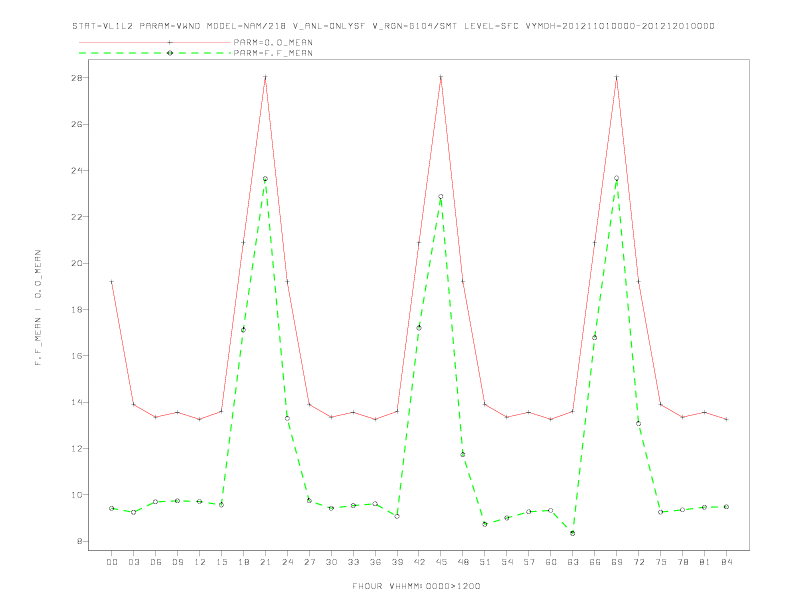The image size is (792, 612).
Task: Click y-axis tick label 20
Action: [77, 263]
